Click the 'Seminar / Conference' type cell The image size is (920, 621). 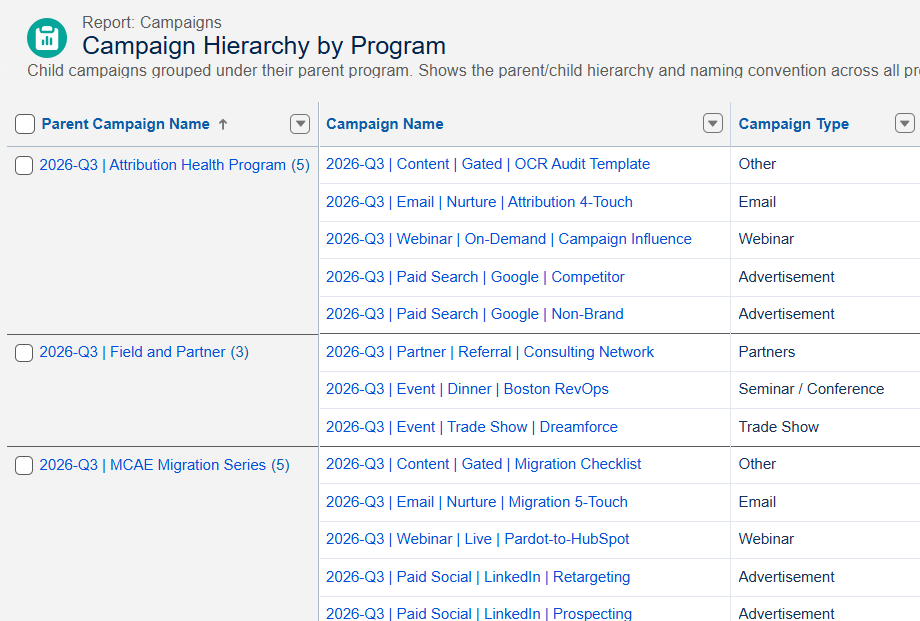(811, 389)
